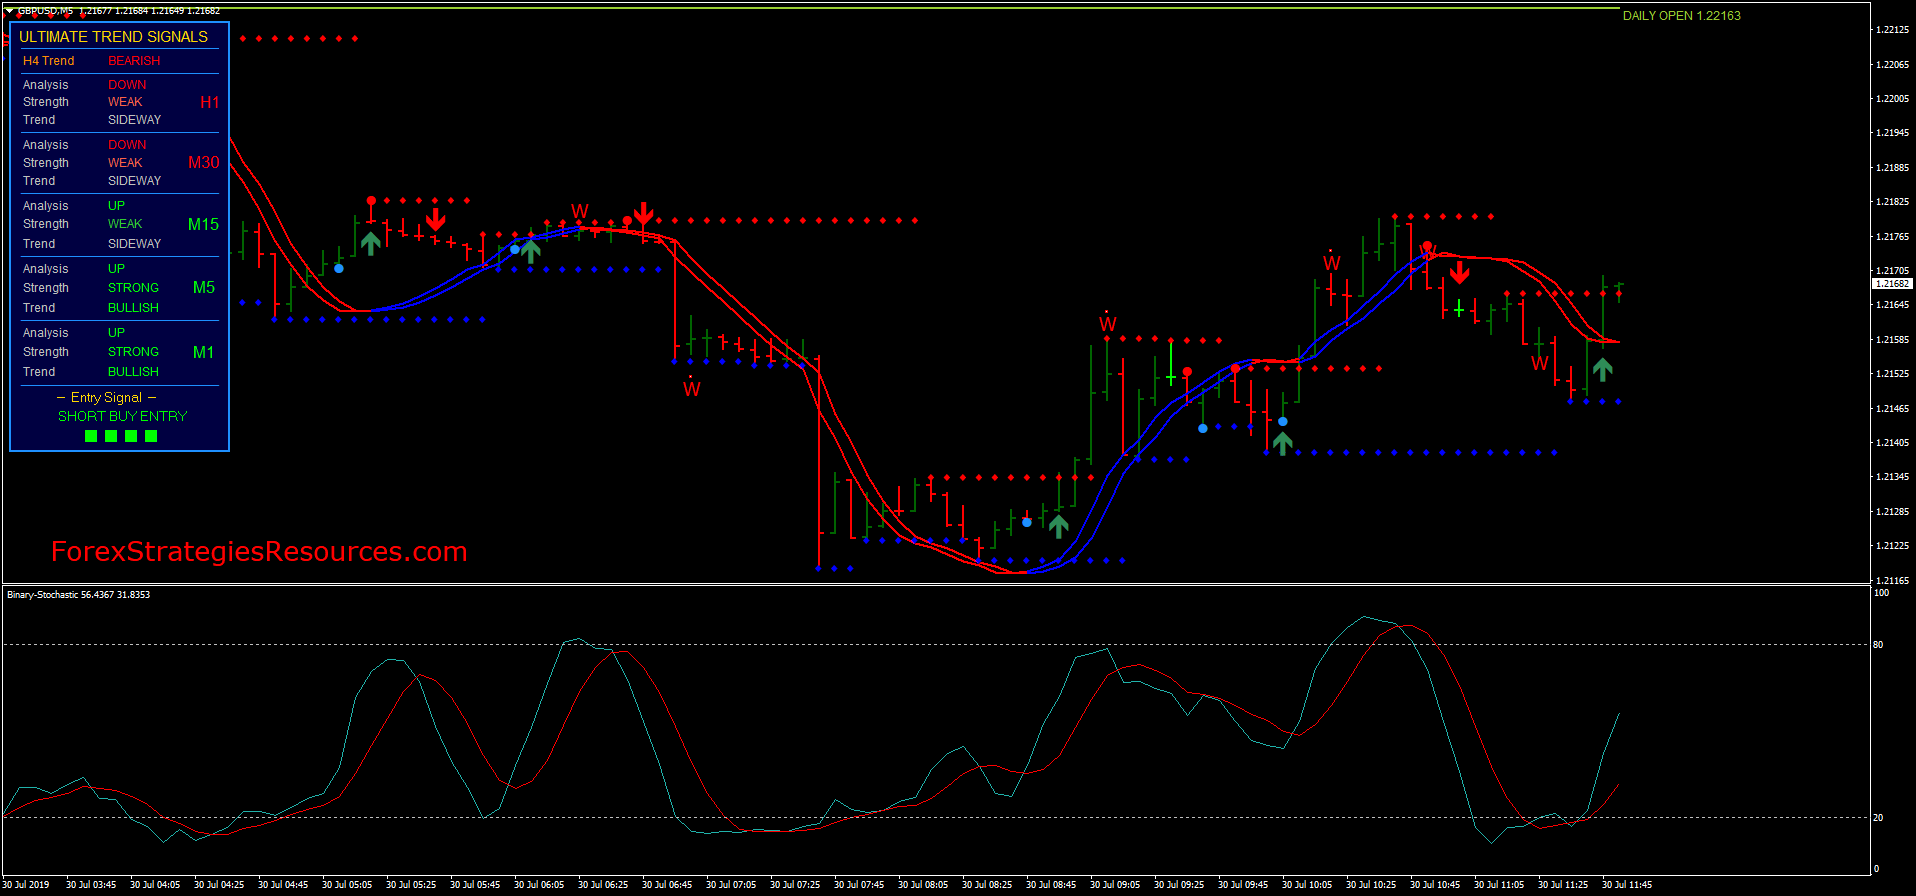
Task: Click the DOWN analysis value in the H1 section
Action: pyautogui.click(x=127, y=85)
